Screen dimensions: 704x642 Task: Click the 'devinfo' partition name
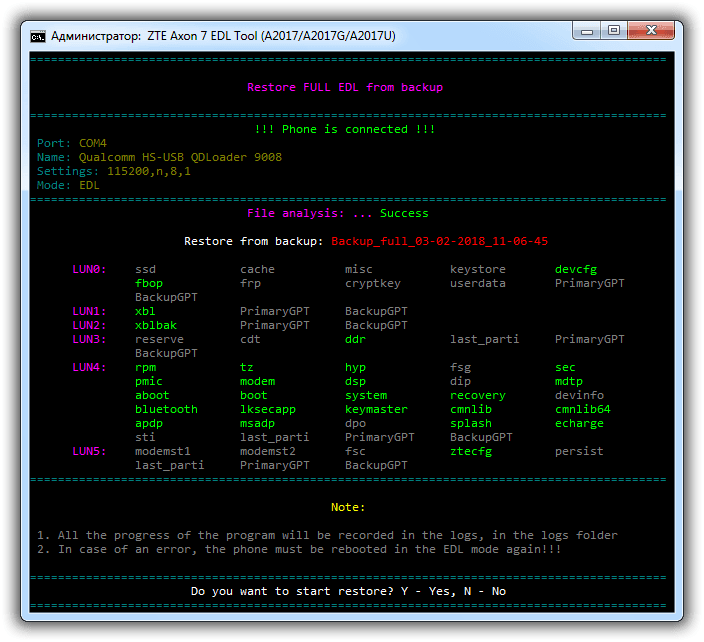click(580, 395)
